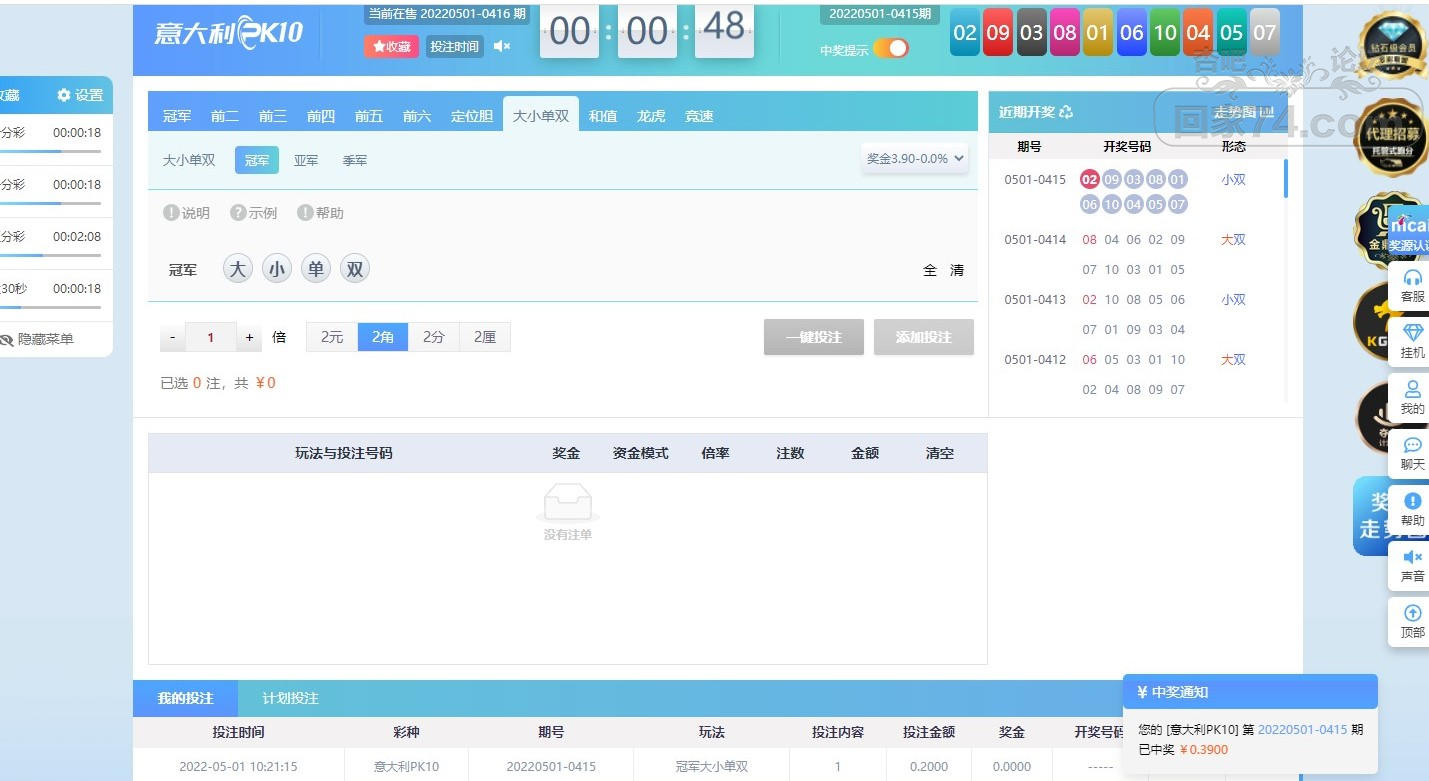
Task: Click orange ball 04 in header results
Action: pos(1198,32)
